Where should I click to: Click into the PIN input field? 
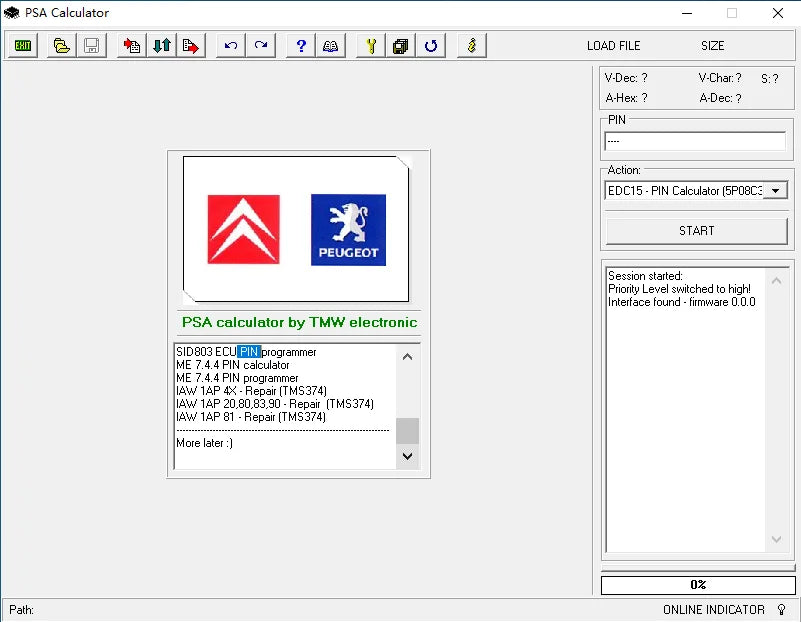point(695,141)
